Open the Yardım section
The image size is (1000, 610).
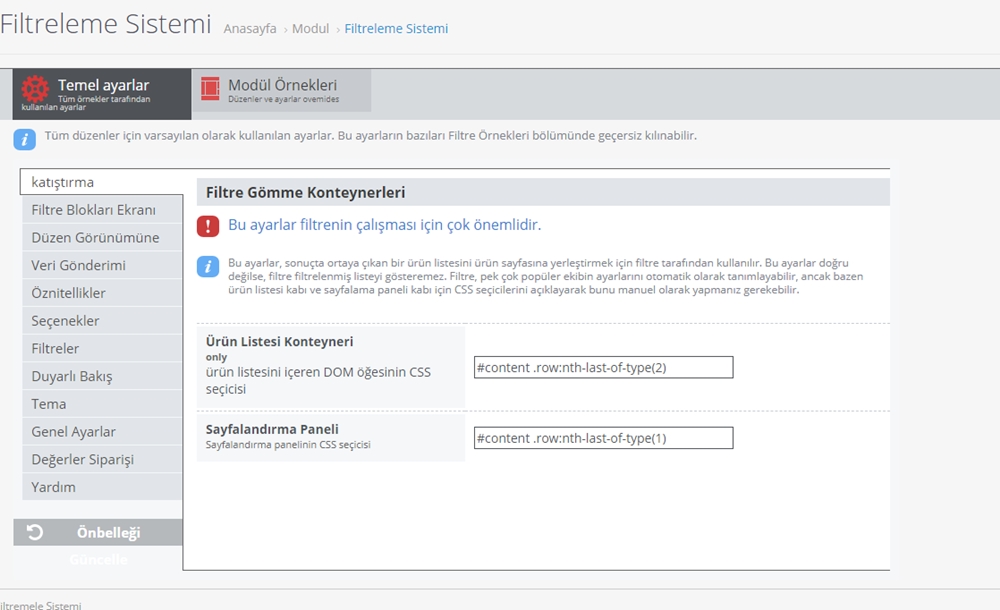pos(102,487)
